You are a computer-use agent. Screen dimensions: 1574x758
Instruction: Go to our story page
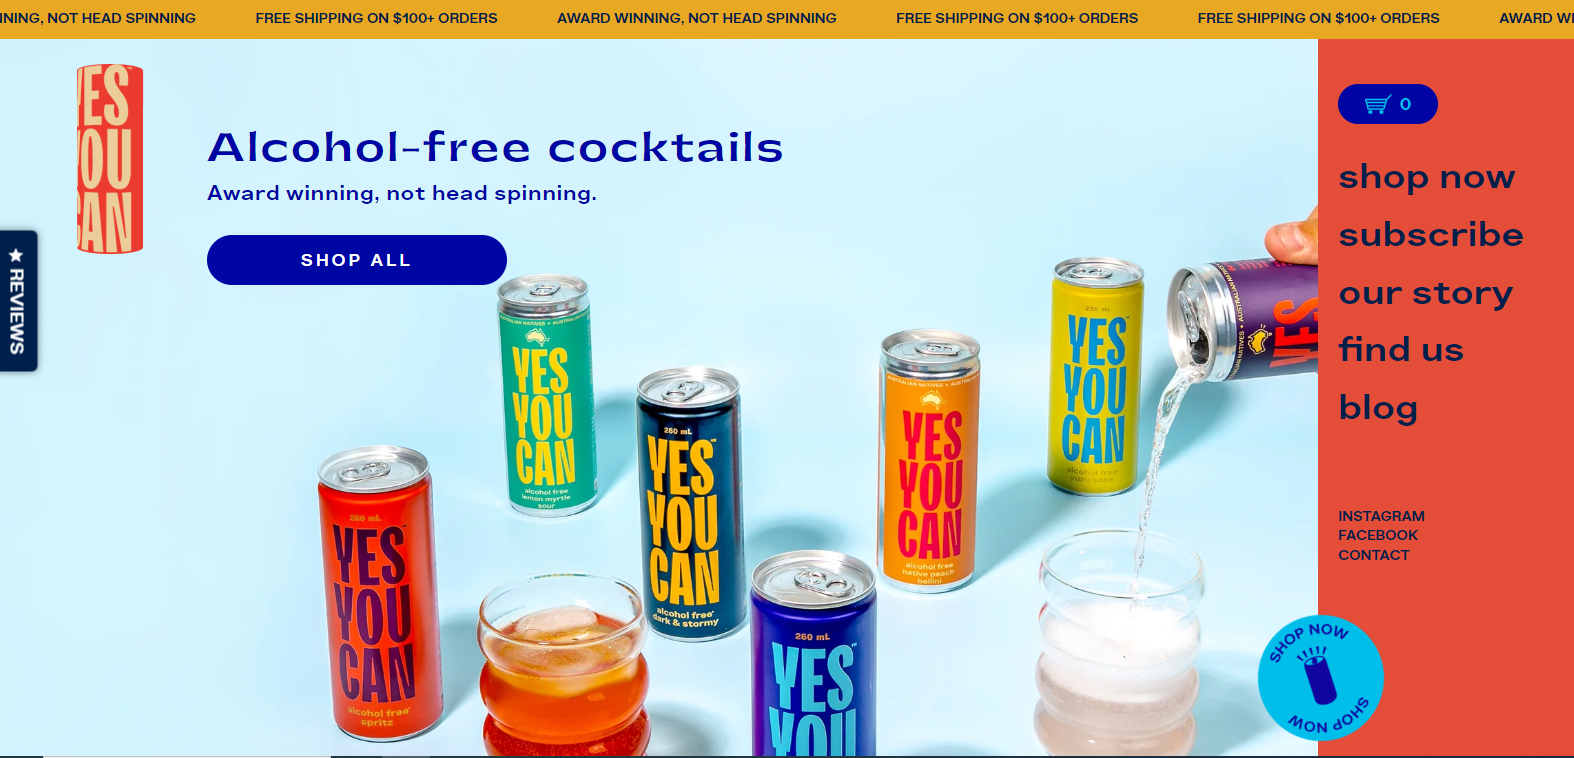click(1426, 293)
